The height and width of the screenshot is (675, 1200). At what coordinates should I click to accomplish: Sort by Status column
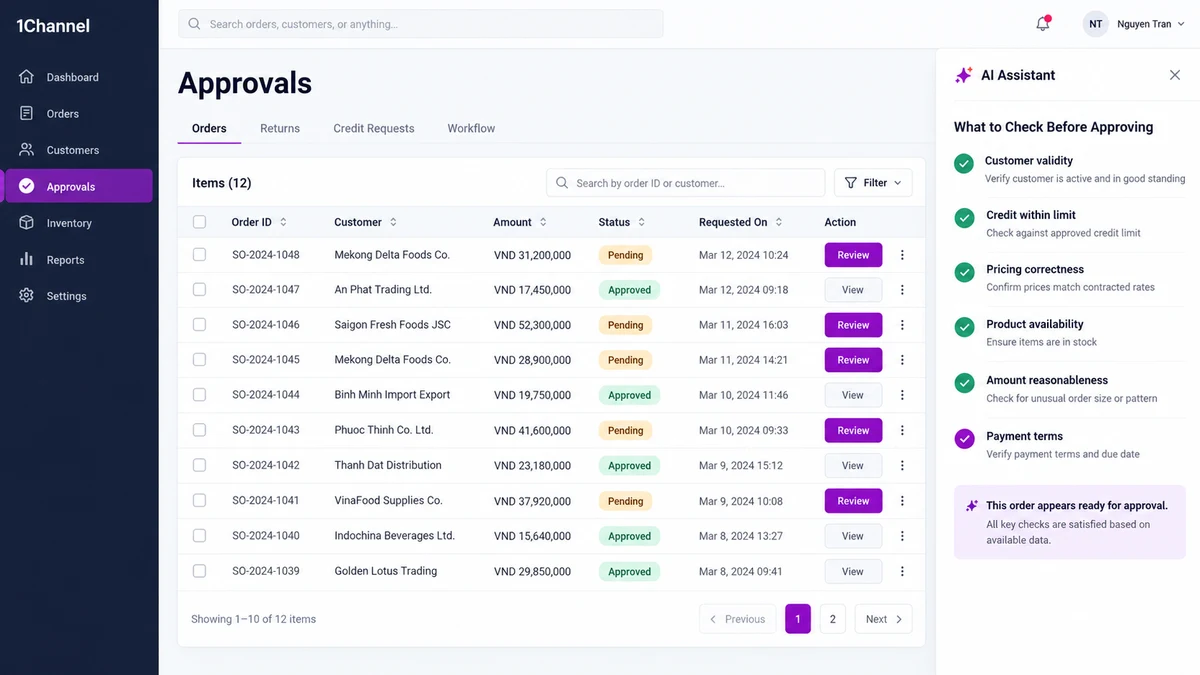[x=641, y=222]
